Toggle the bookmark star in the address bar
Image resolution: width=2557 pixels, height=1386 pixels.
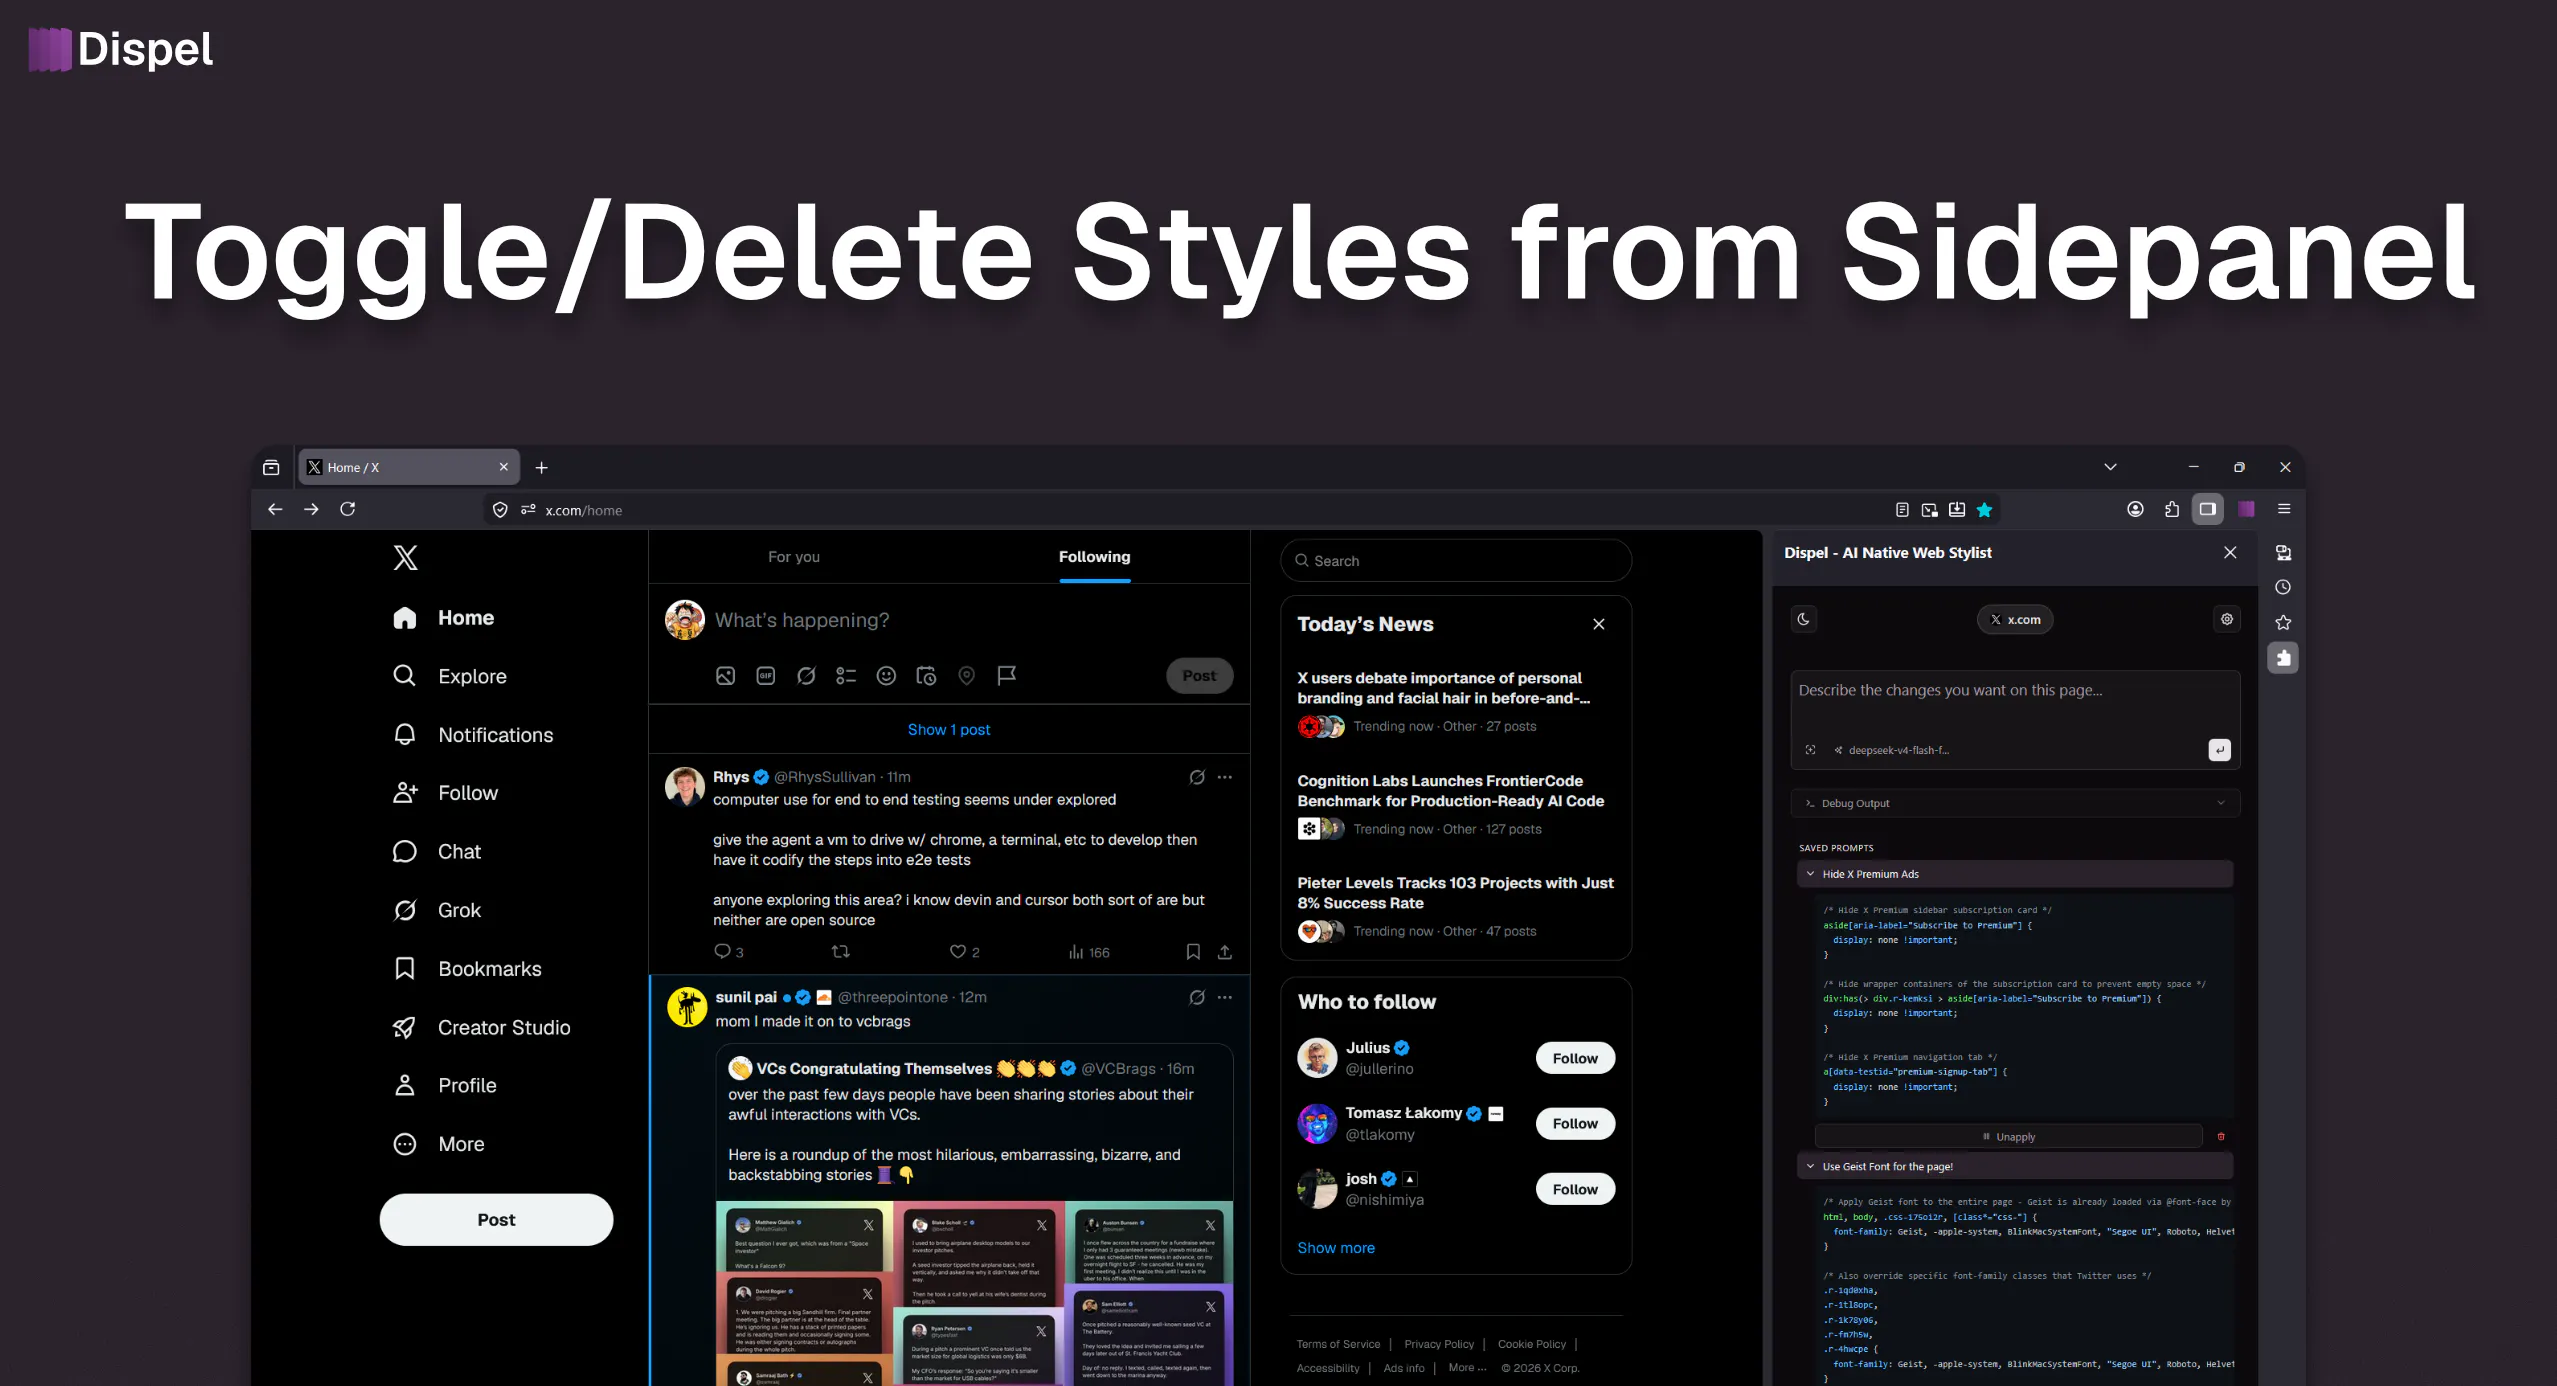point(1984,510)
